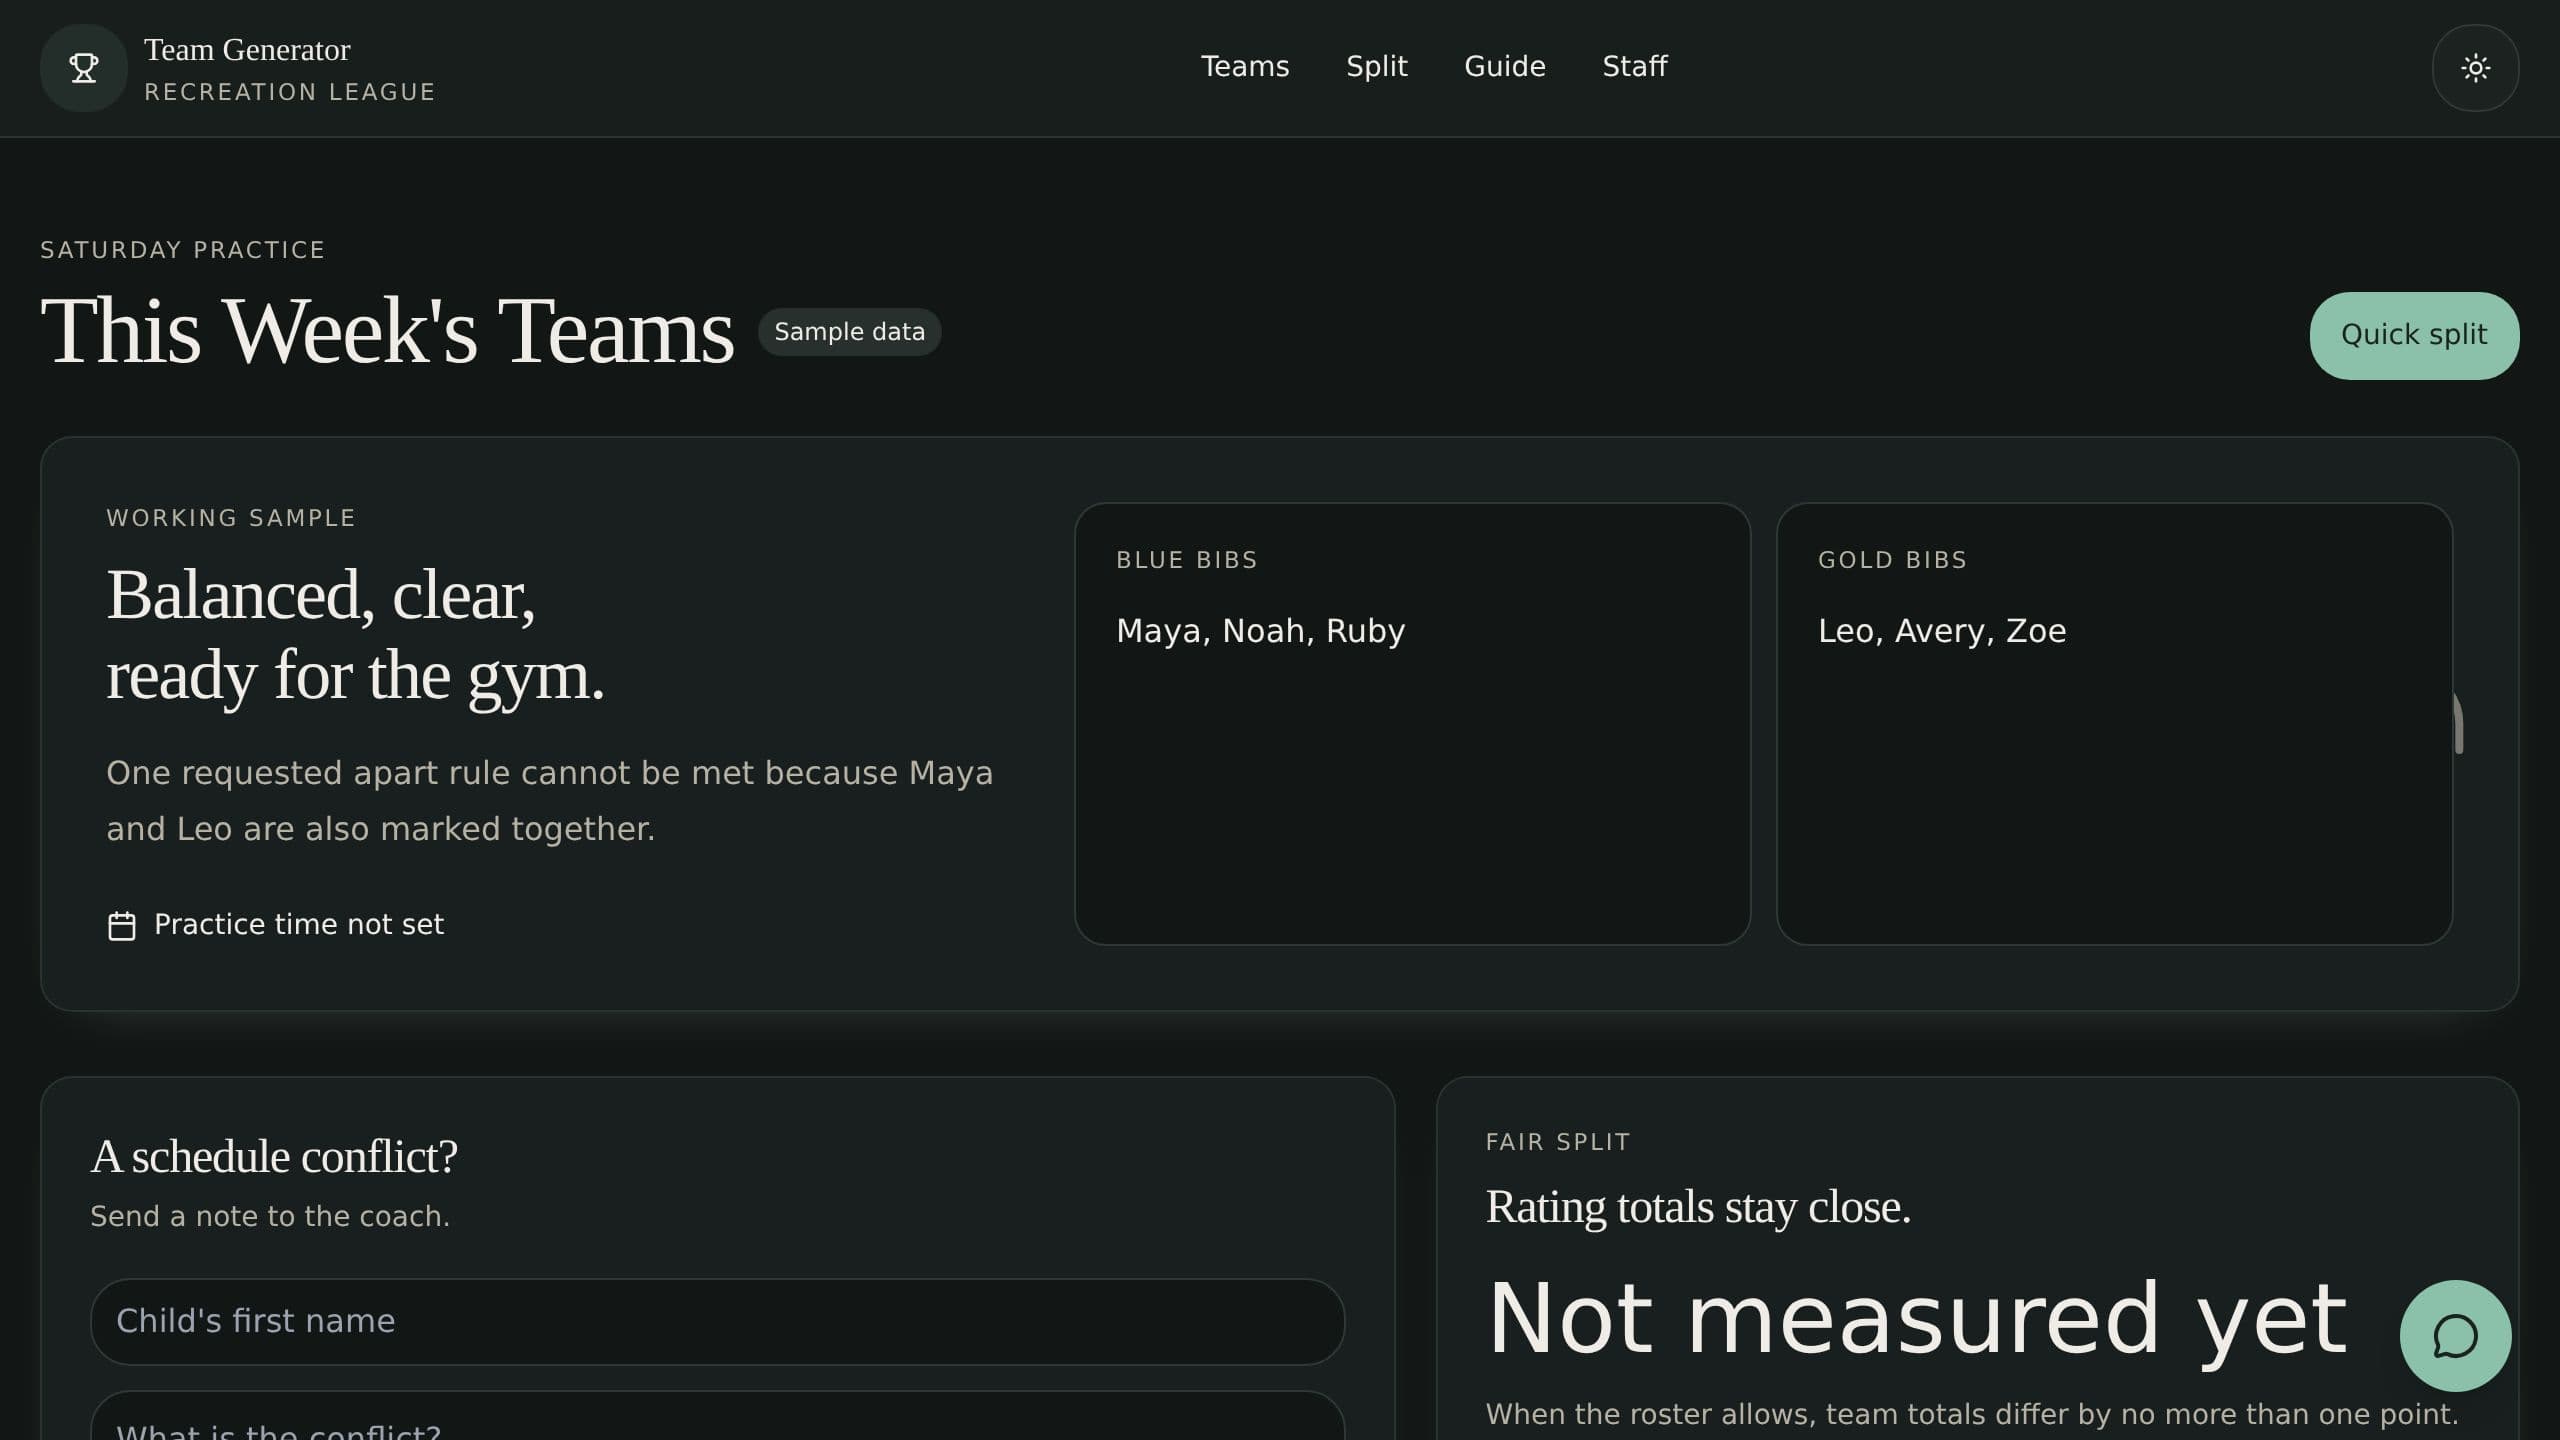Click the A schedule conflict? heading

click(274, 1156)
